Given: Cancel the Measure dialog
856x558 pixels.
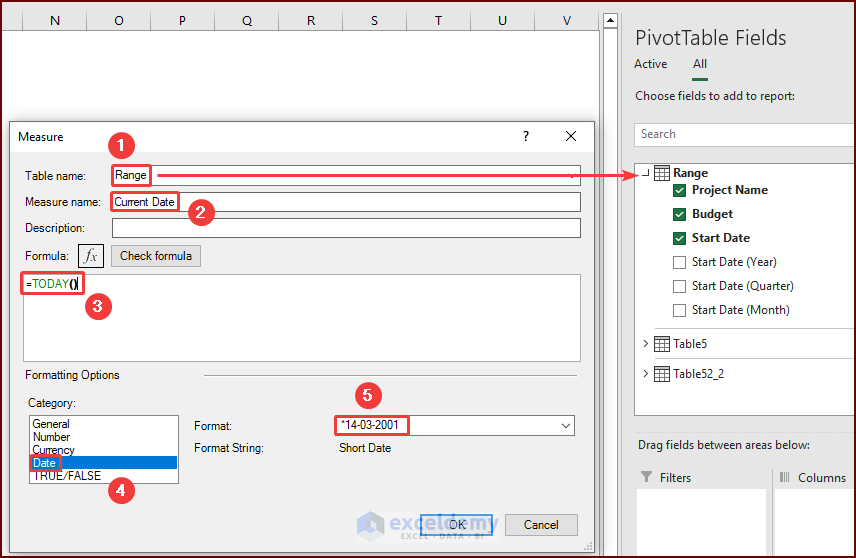Looking at the screenshot, I should pyautogui.click(x=541, y=525).
